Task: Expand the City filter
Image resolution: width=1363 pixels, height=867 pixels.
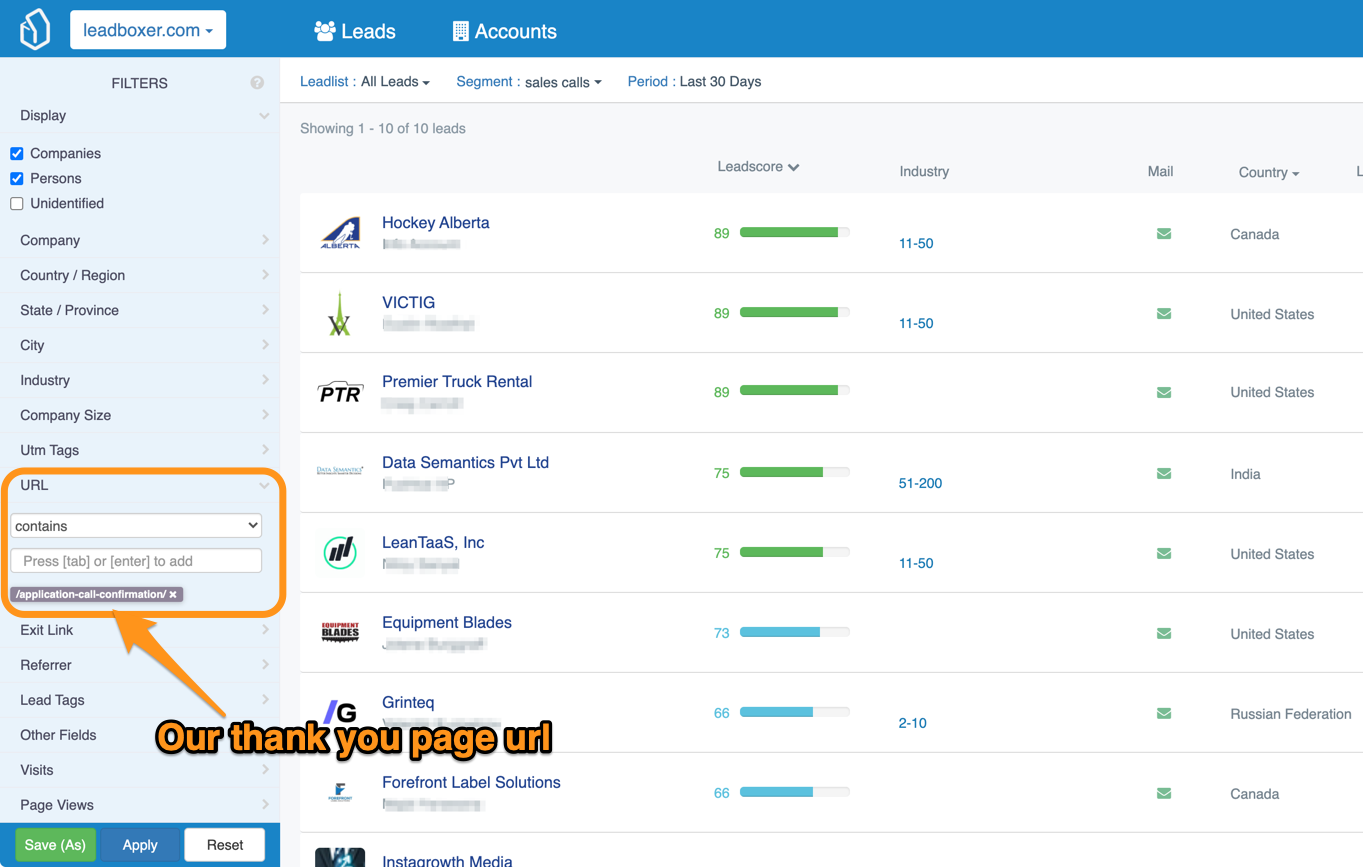Action: tap(140, 345)
